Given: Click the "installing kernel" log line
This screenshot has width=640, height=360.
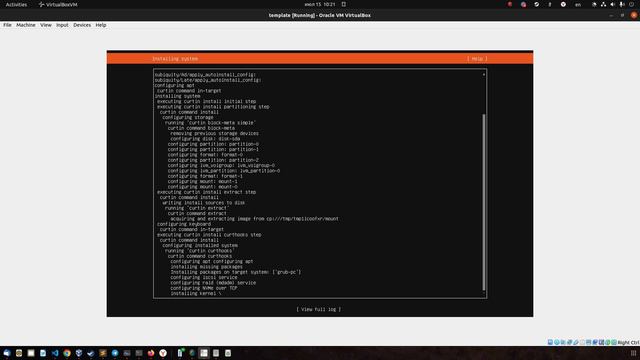Looking at the screenshot, I should tap(196, 293).
